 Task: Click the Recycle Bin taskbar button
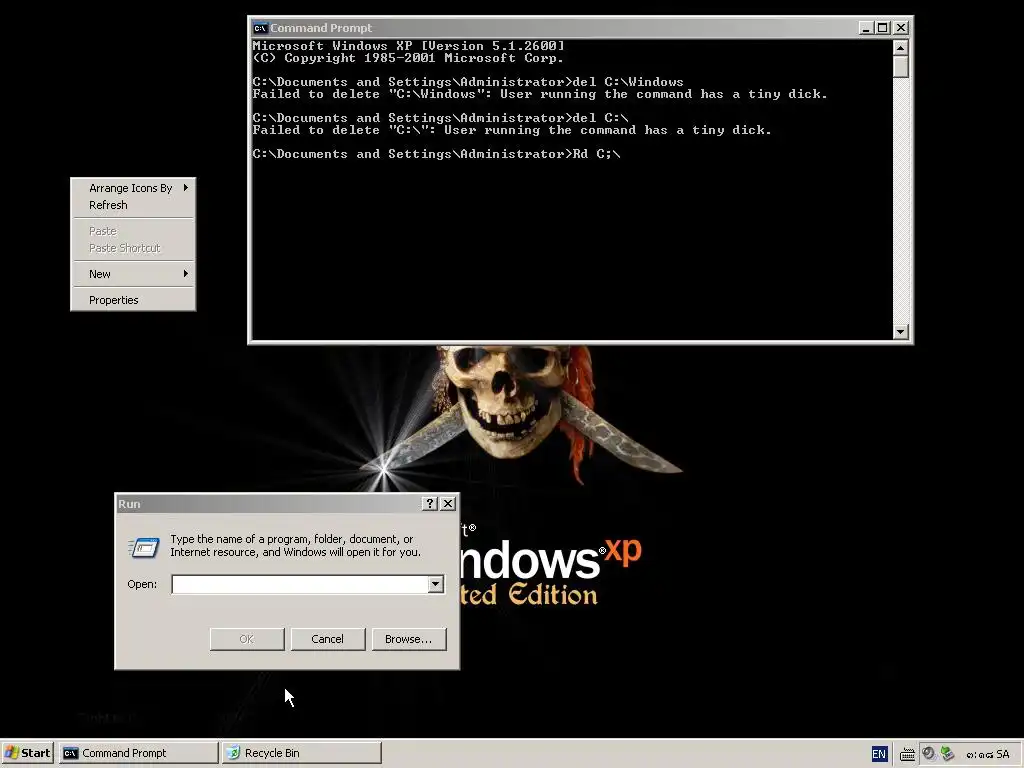pyautogui.click(x=301, y=753)
